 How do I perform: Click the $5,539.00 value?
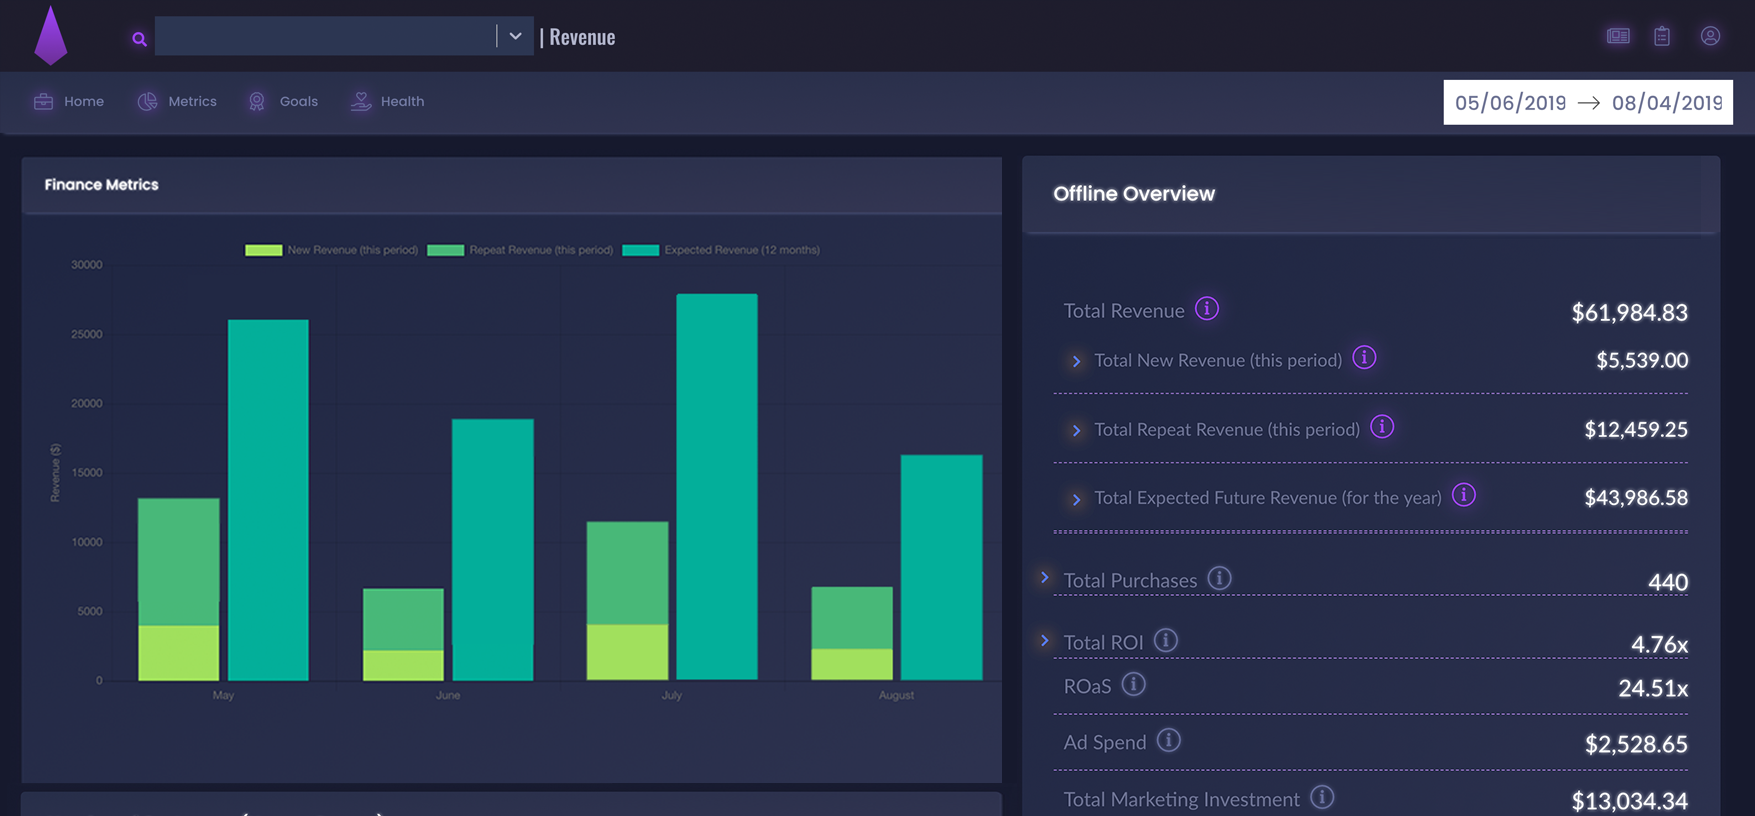pyautogui.click(x=1642, y=360)
